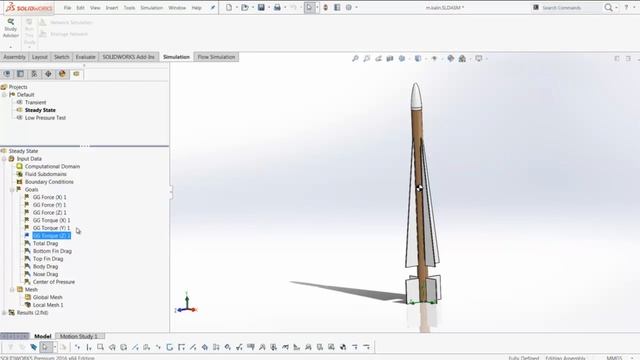Click the Select cursor tool in title bar

(x=309, y=7)
